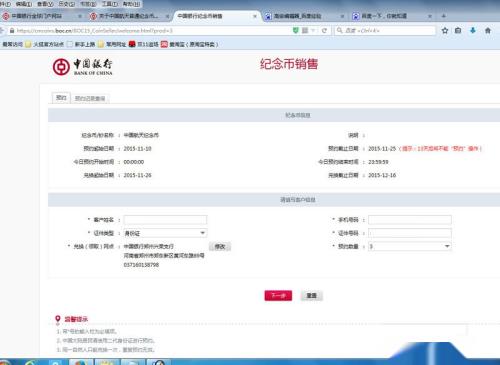Screen dimensions: 500x365
Task: Open the 预约数量 quantity dropdown
Action: (x=410, y=246)
